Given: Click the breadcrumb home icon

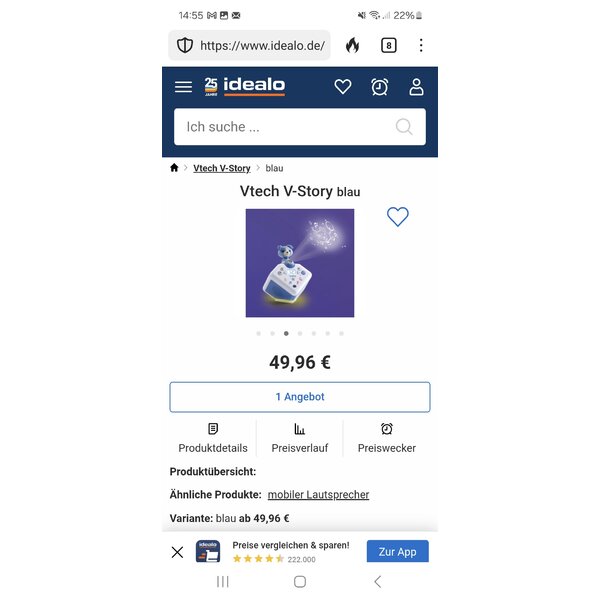Looking at the screenshot, I should [174, 168].
